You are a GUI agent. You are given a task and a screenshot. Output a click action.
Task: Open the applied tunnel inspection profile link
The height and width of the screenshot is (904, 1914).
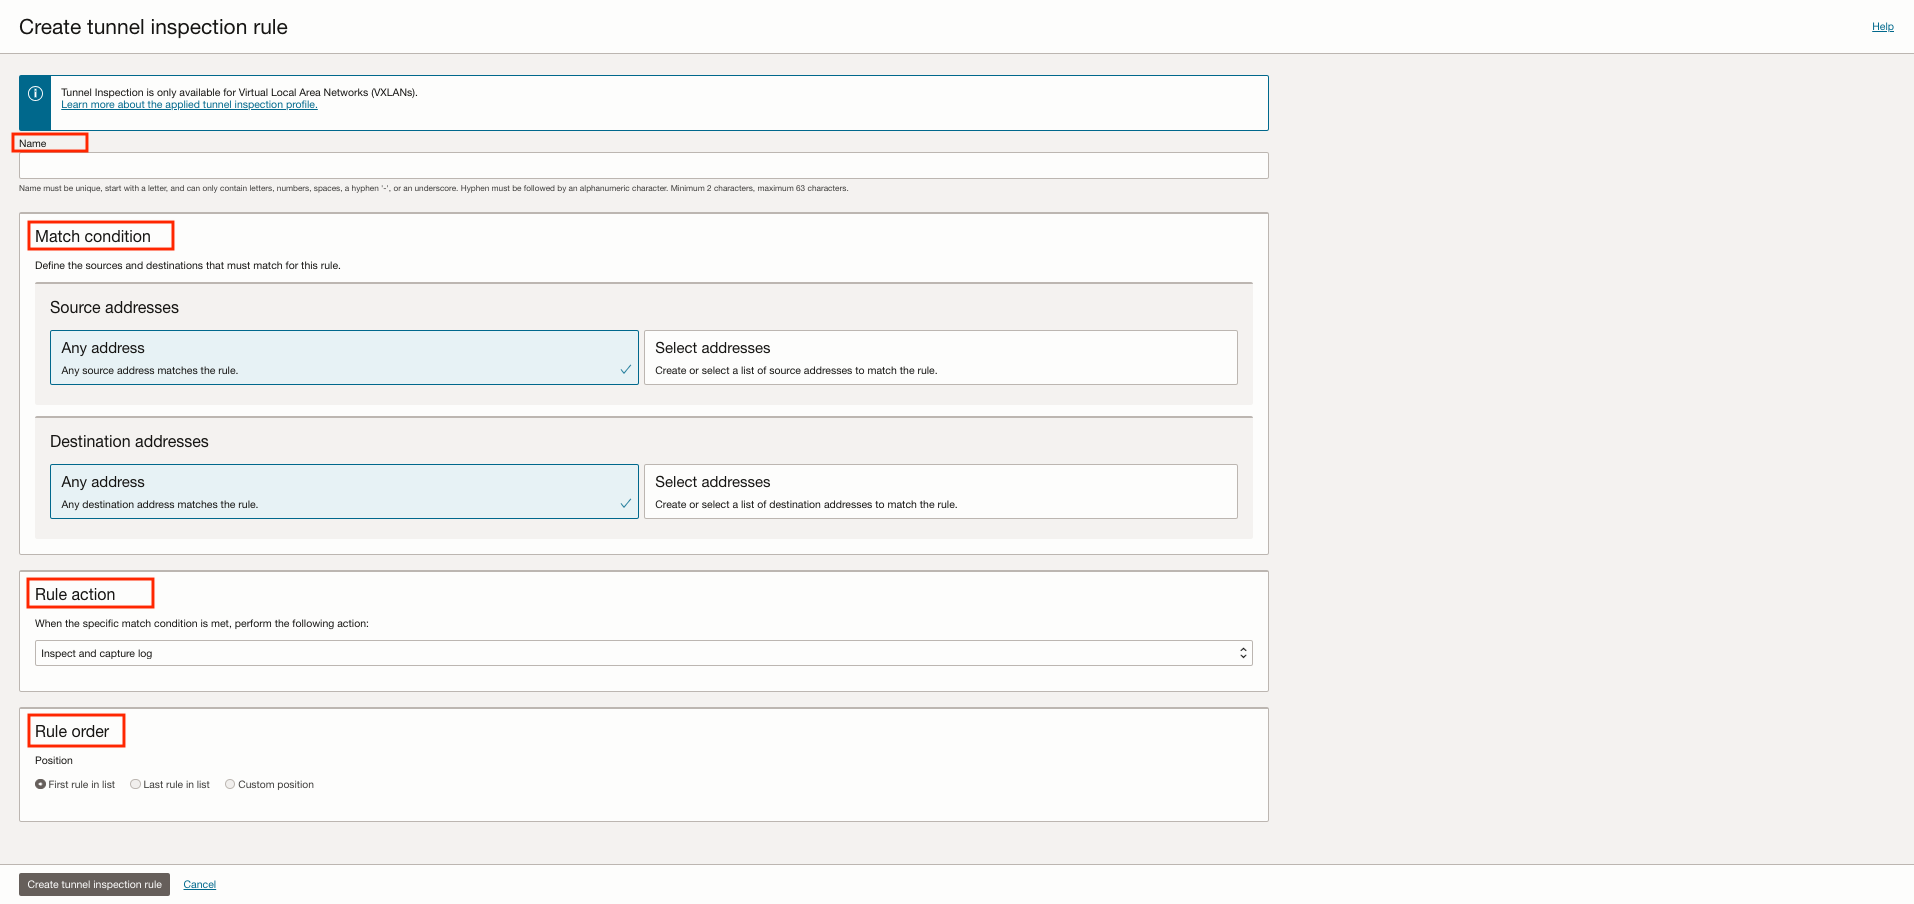point(188,104)
